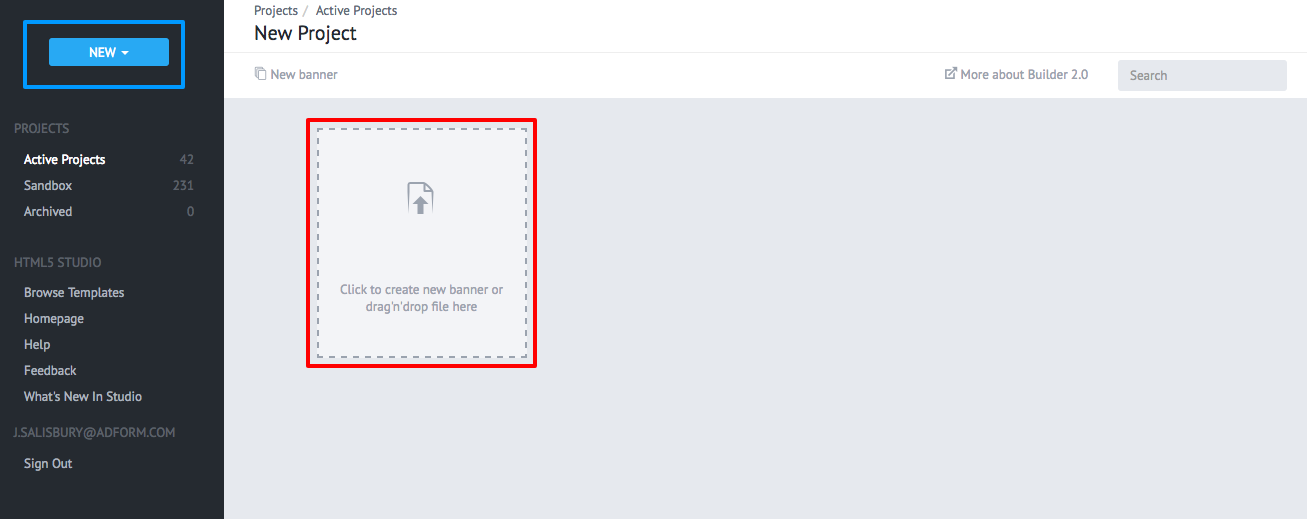
Task: Click the external link icon beside Builder 2.0
Action: [951, 74]
